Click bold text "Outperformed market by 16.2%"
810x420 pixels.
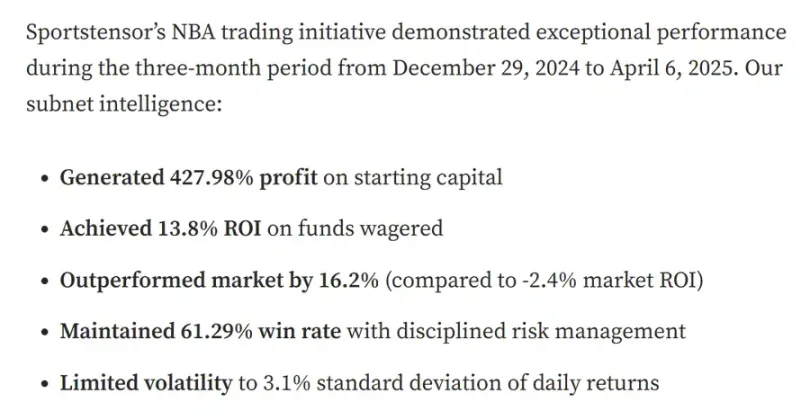click(x=219, y=280)
